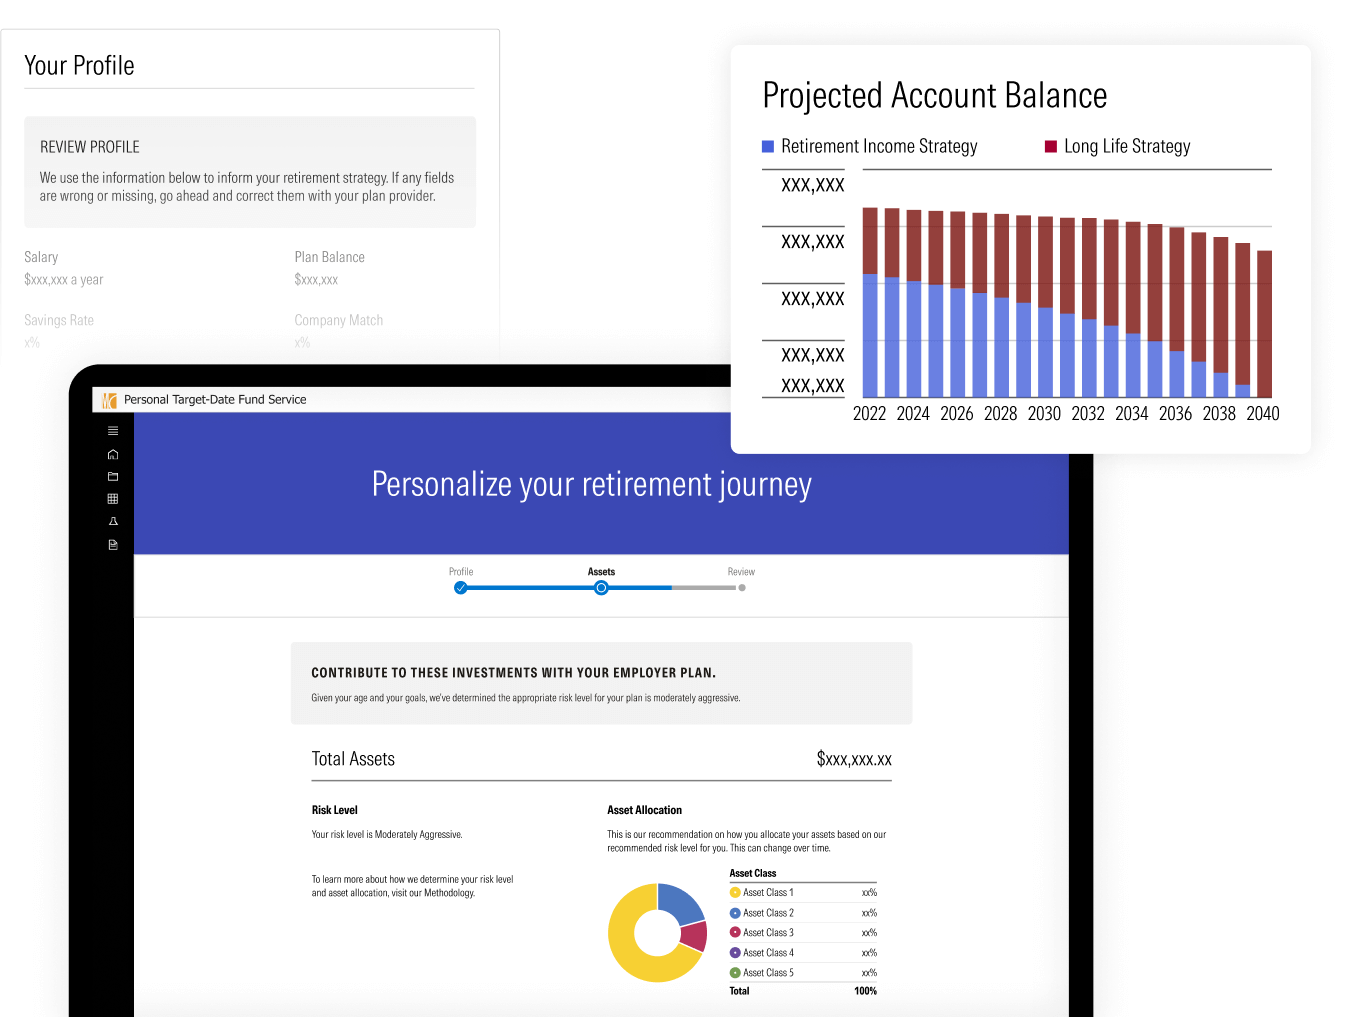
Task: Click the Salary field value
Action: pyautogui.click(x=64, y=280)
